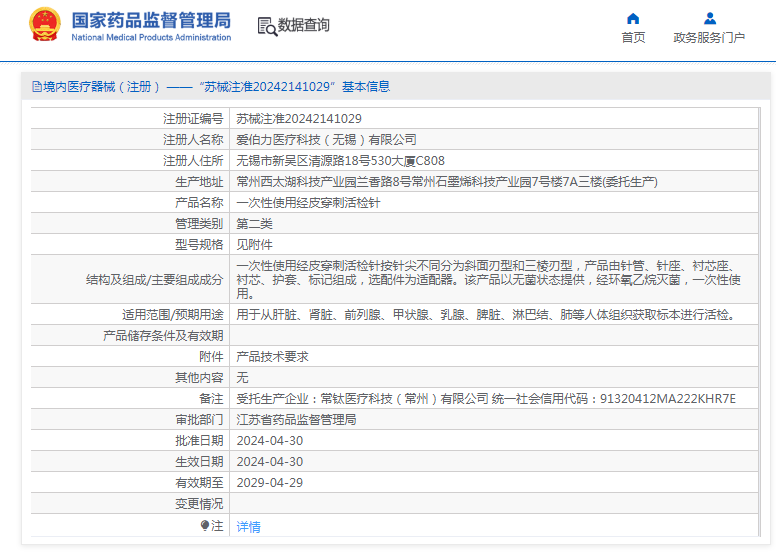
Task: Go to 首页 home text link
Action: [x=633, y=38]
